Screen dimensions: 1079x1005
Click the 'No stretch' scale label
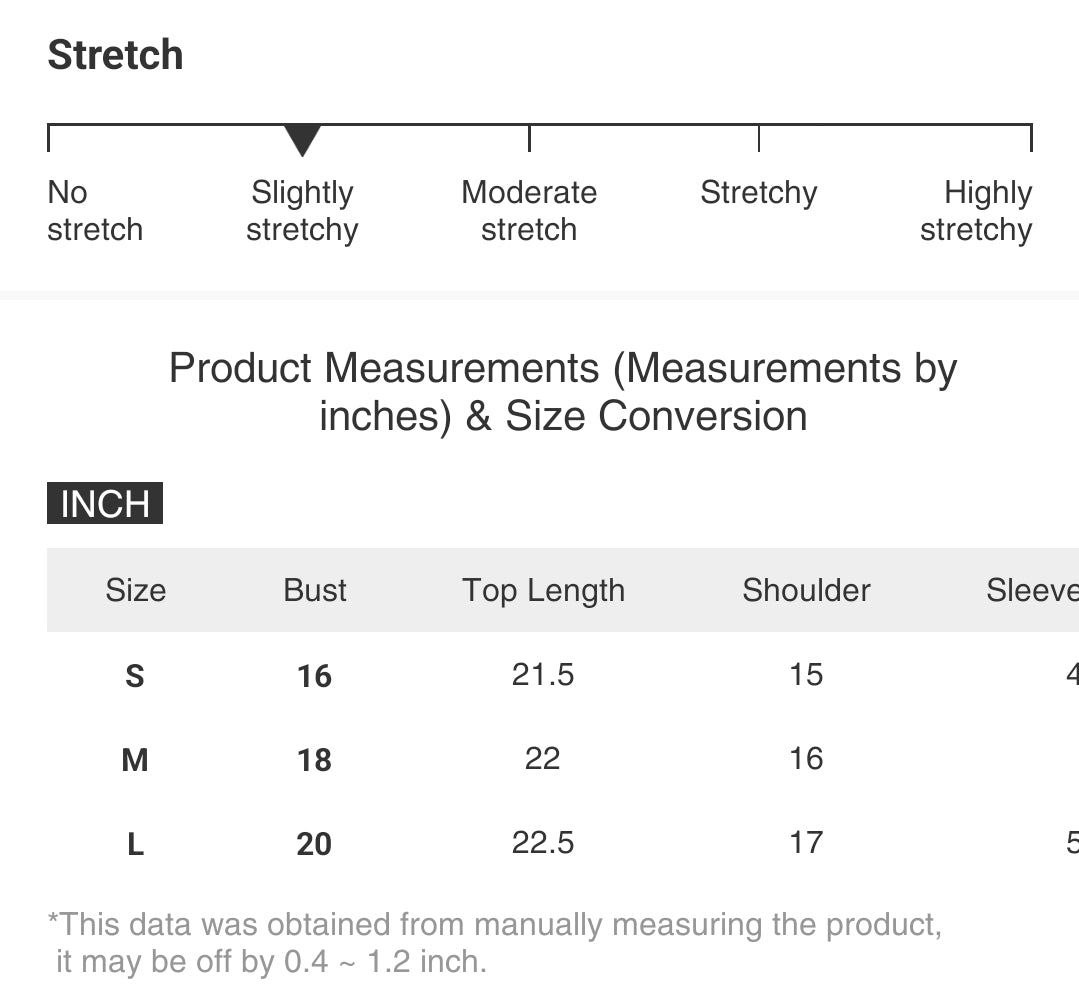[95, 211]
